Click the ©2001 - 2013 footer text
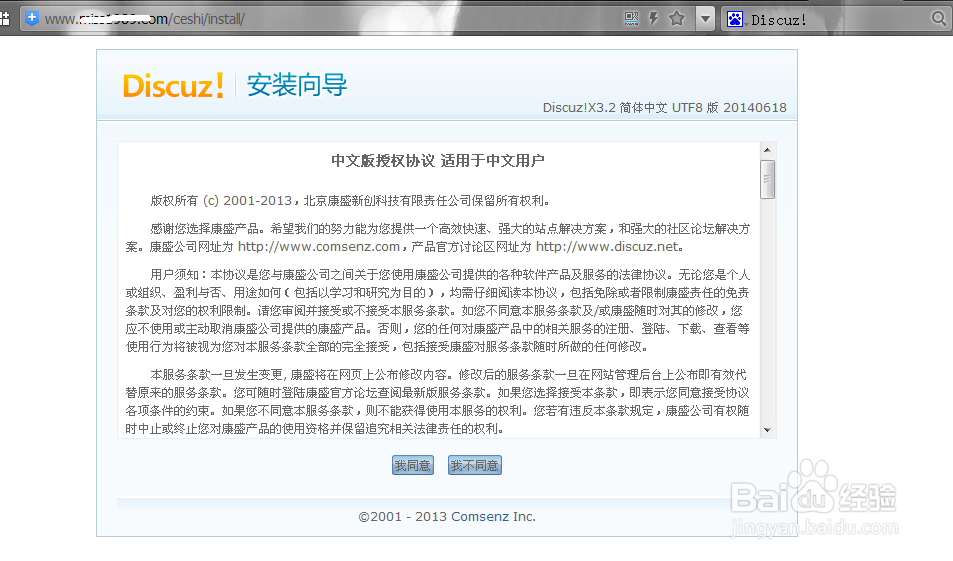Viewport: 953px width, 561px height. click(404, 517)
